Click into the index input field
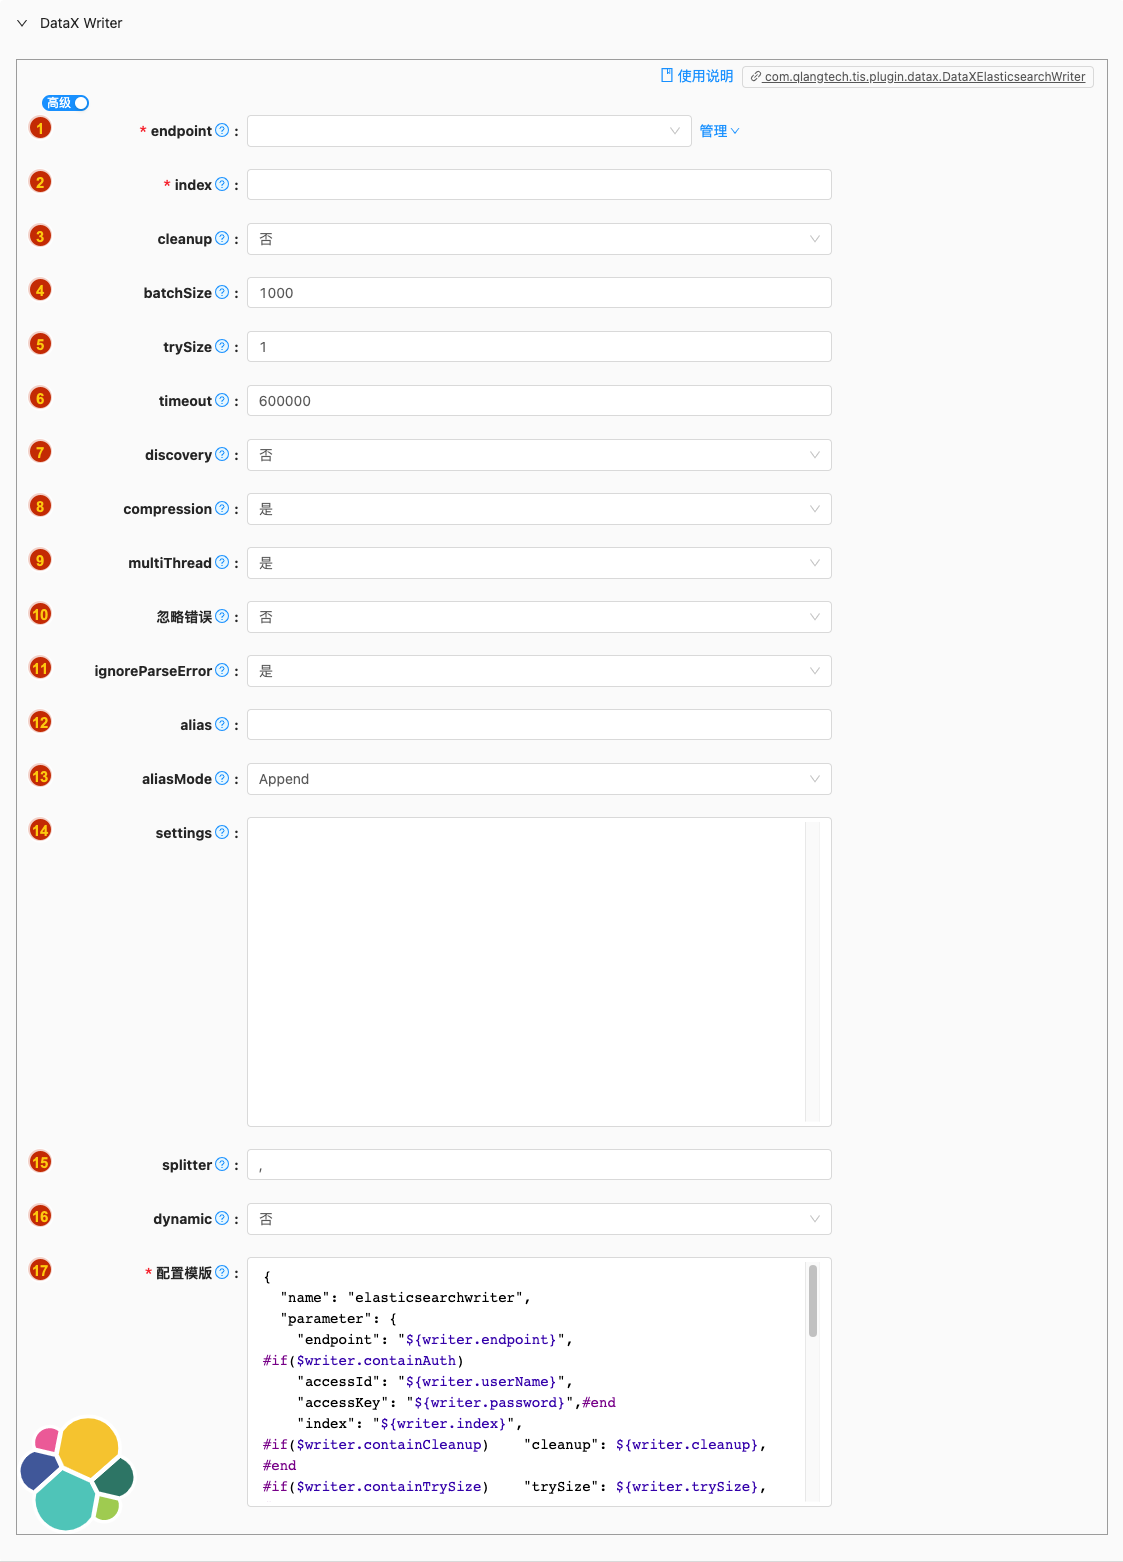Screen dimensions: 1123x1562 pyautogui.click(x=539, y=185)
